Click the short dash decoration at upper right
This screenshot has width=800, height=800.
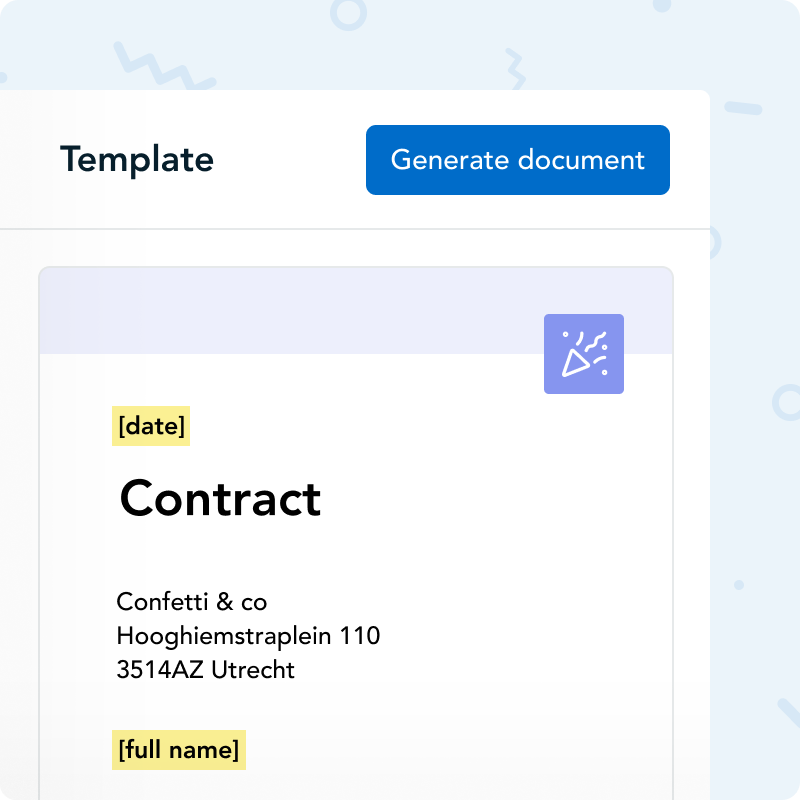pos(742,108)
